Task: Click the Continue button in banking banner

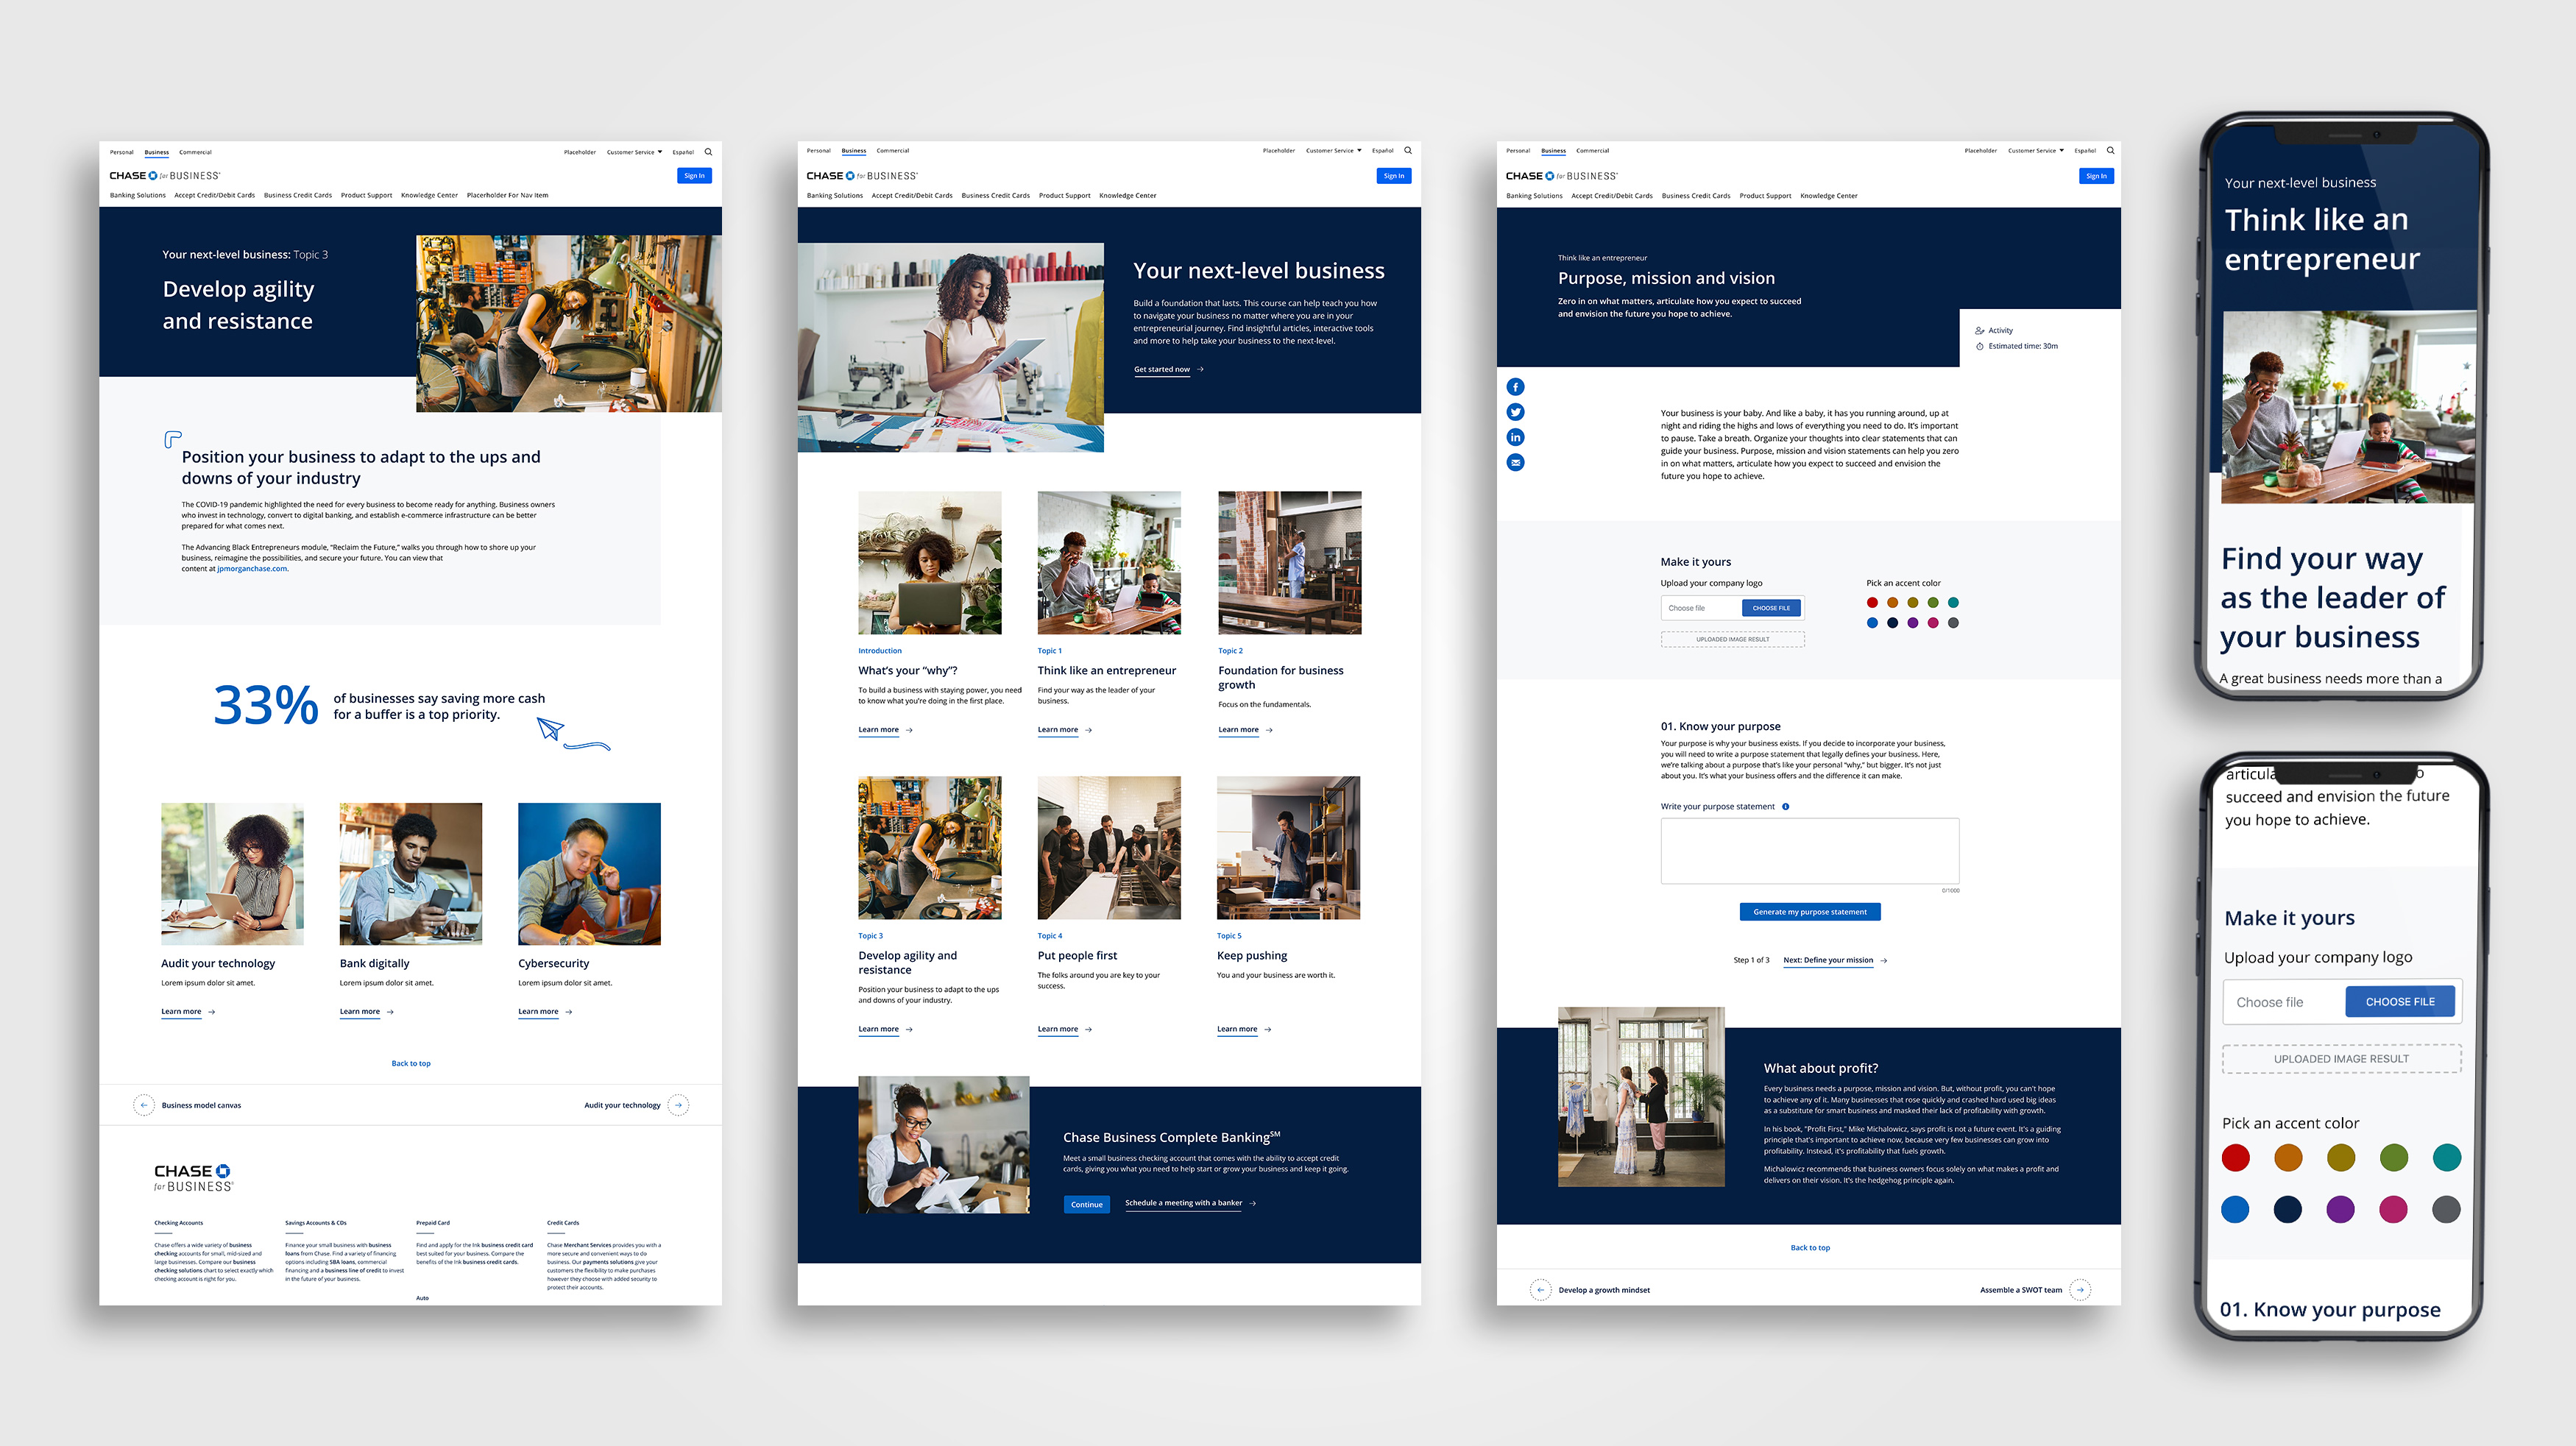Action: tap(1086, 1204)
